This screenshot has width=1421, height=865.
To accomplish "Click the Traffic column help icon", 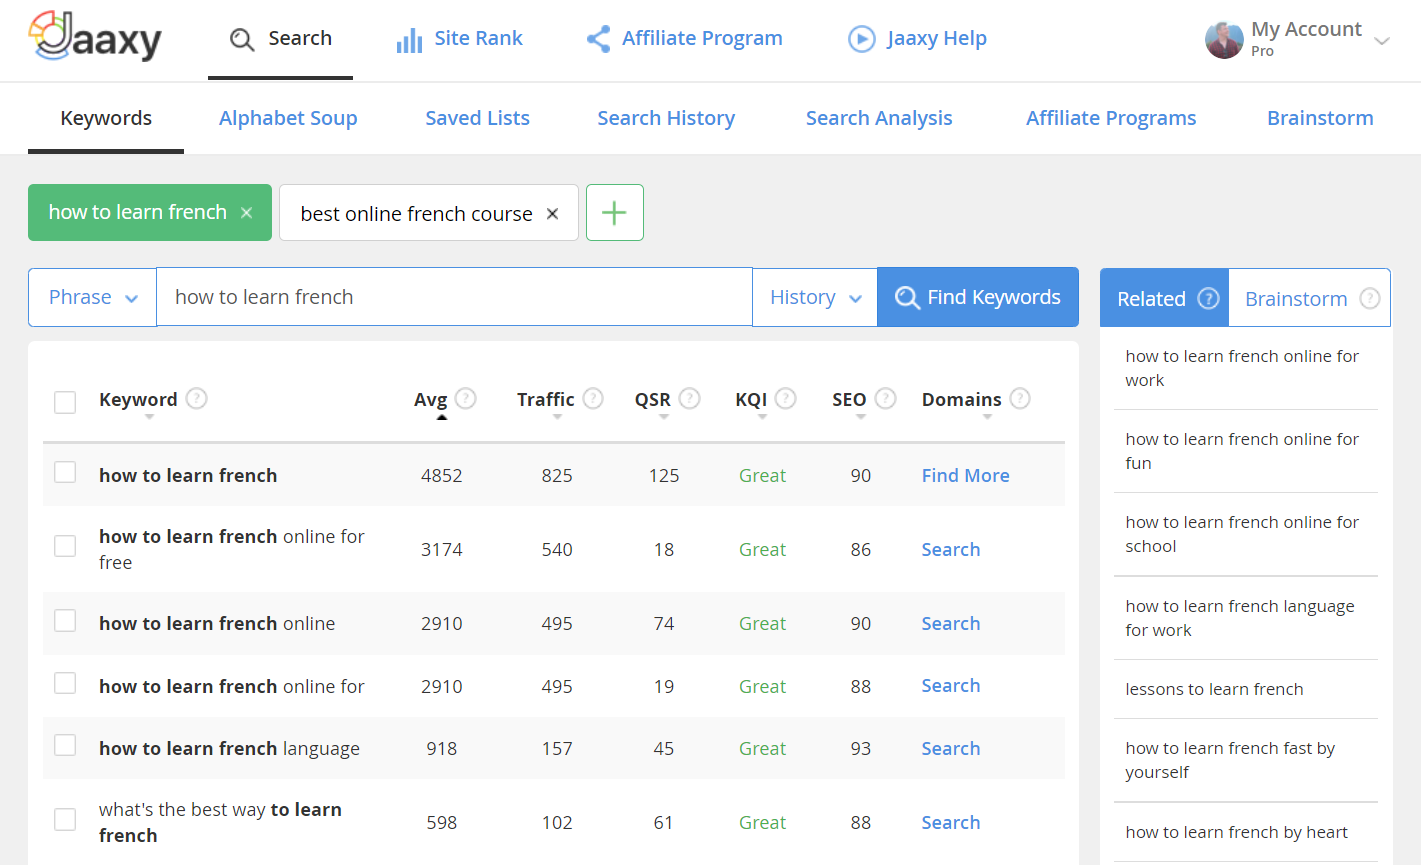I will [x=593, y=398].
